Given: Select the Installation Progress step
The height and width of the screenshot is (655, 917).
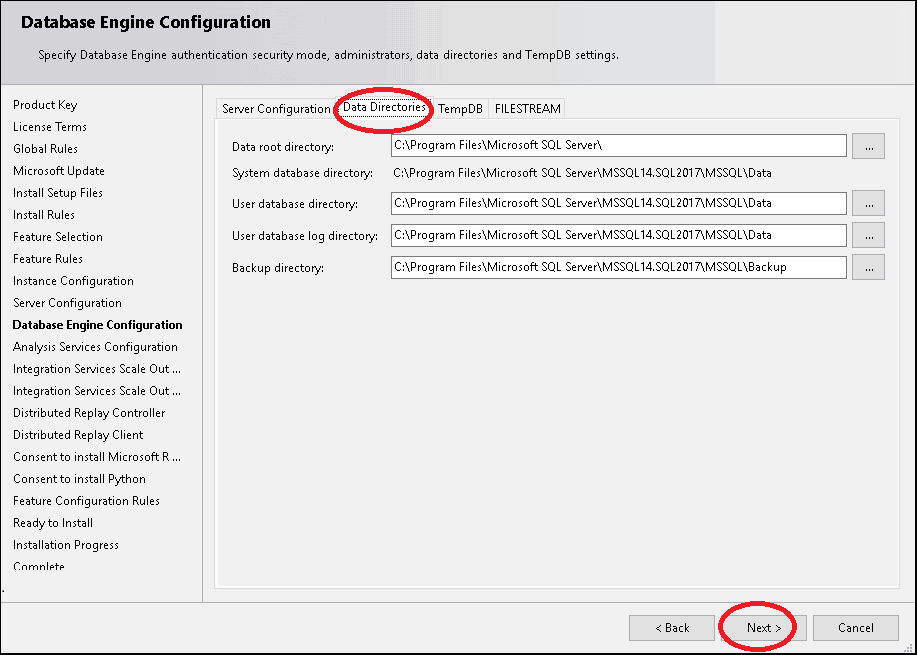Looking at the screenshot, I should pyautogui.click(x=66, y=545).
